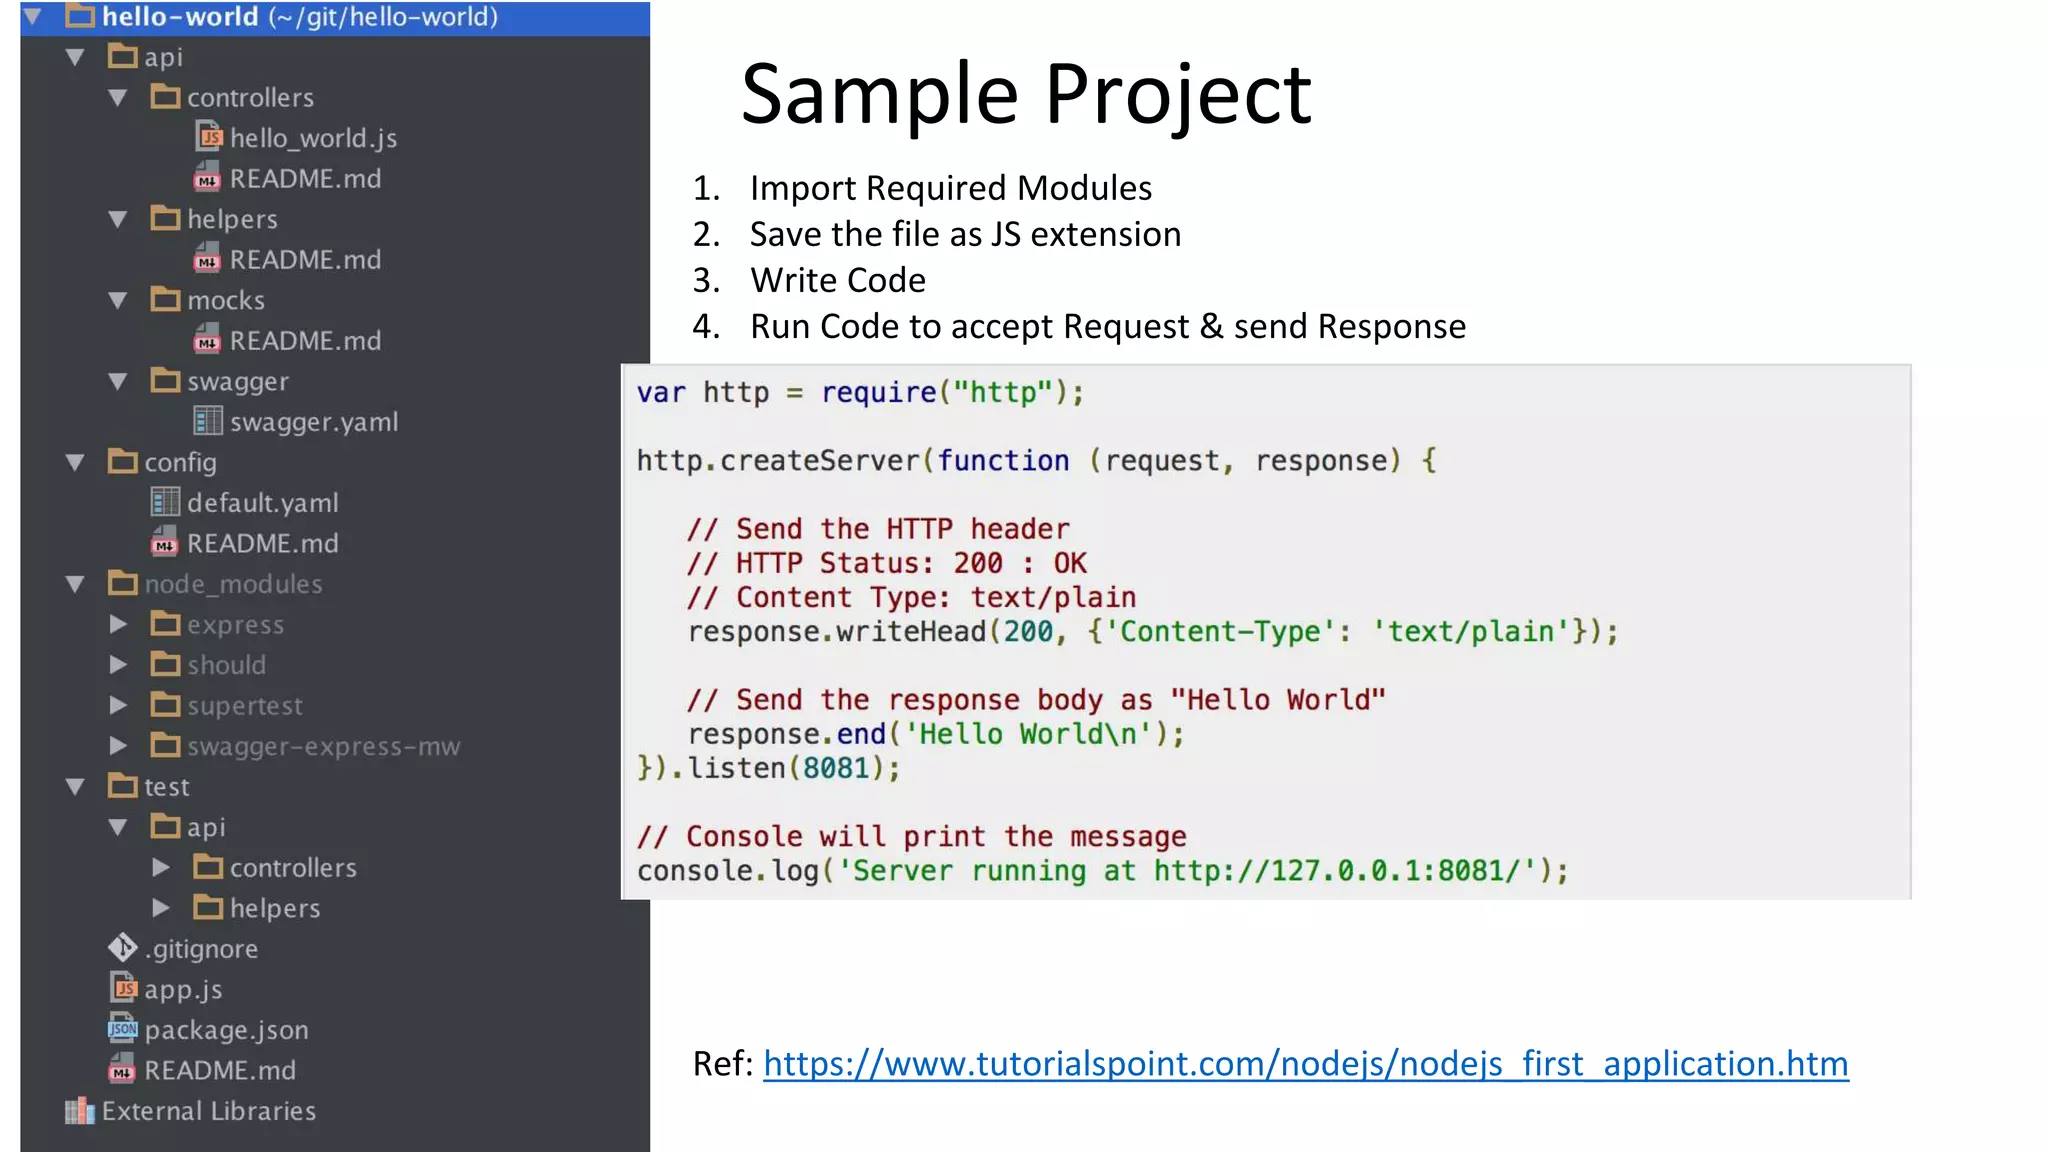Select README.md under helpers folder
This screenshot has height=1152, width=2048.
(x=305, y=260)
